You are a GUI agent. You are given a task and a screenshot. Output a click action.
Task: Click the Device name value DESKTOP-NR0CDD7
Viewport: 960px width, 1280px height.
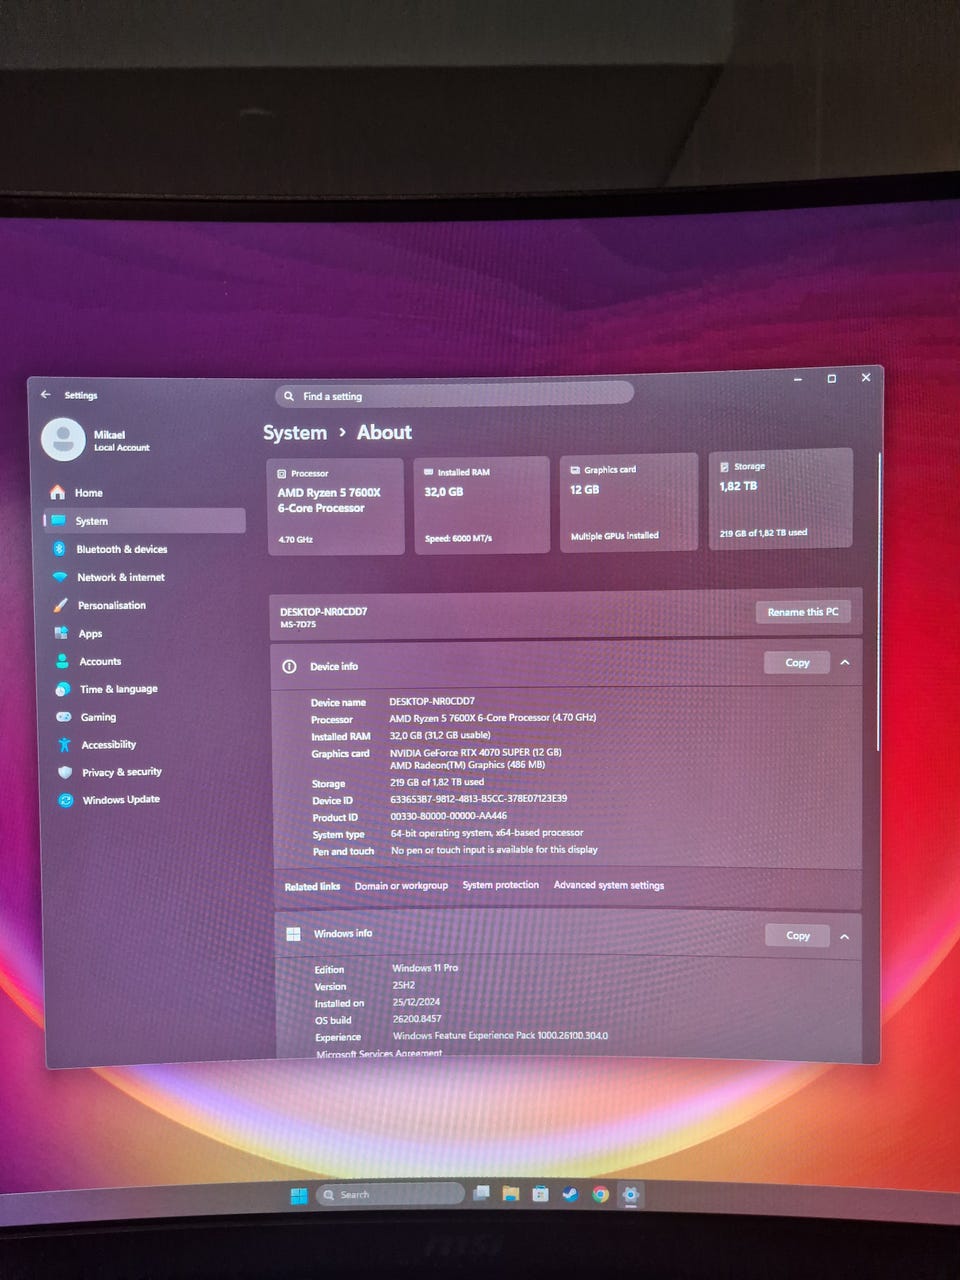tap(432, 701)
